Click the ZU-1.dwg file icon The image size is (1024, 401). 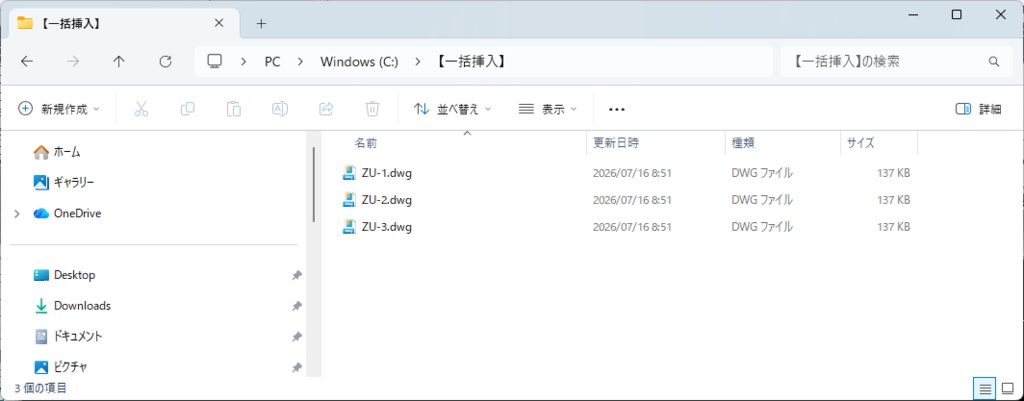tap(349, 173)
